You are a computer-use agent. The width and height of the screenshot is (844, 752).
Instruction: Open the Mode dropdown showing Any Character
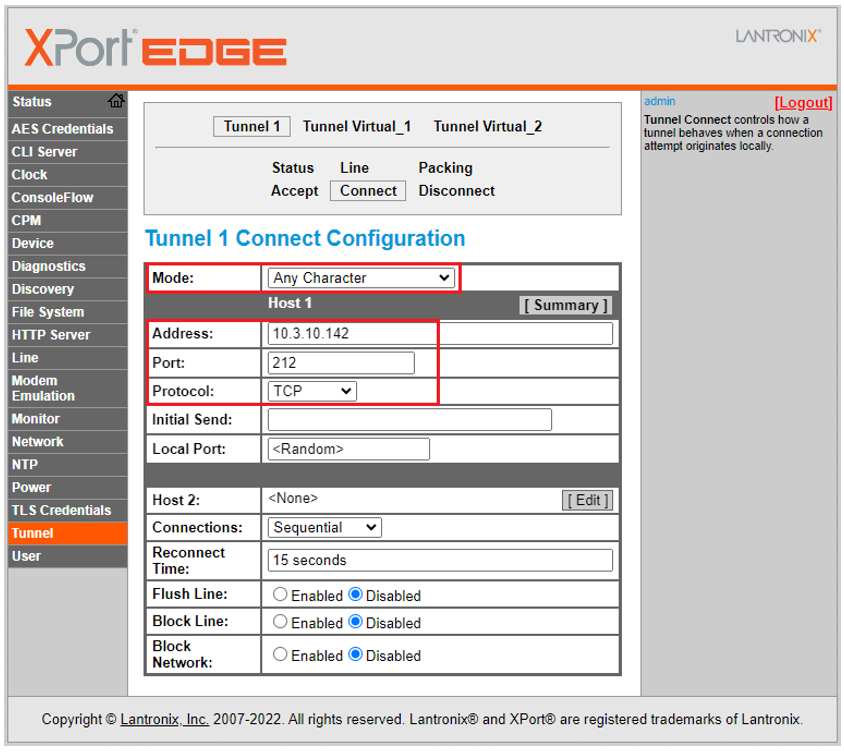coord(361,278)
